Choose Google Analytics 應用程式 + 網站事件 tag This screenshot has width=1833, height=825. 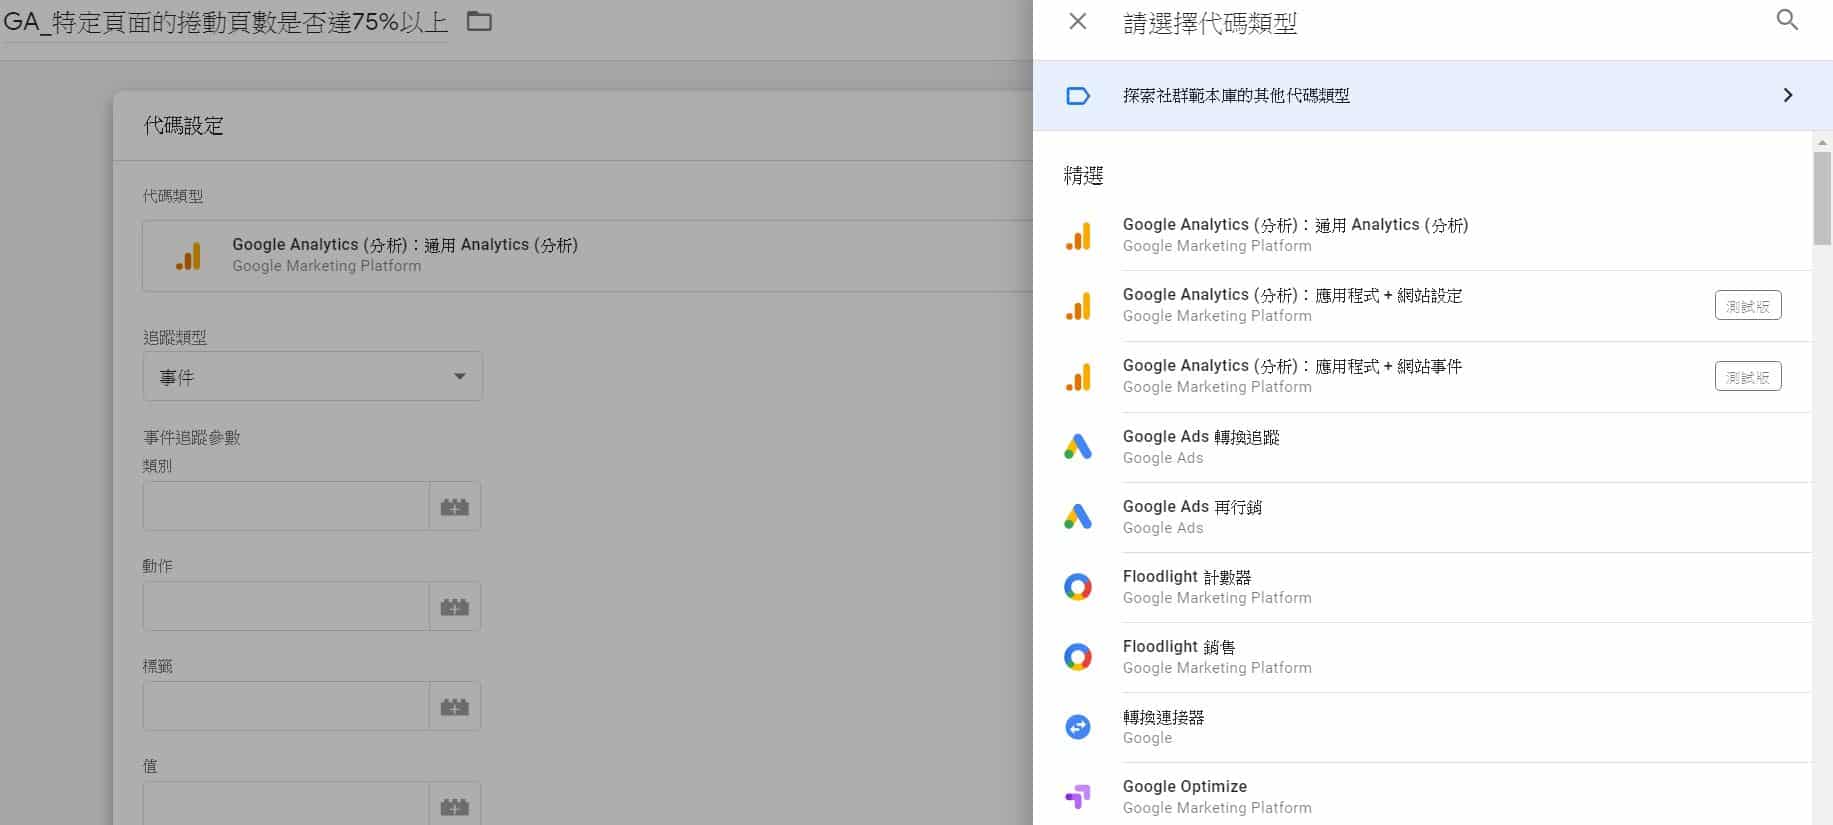coord(1291,376)
